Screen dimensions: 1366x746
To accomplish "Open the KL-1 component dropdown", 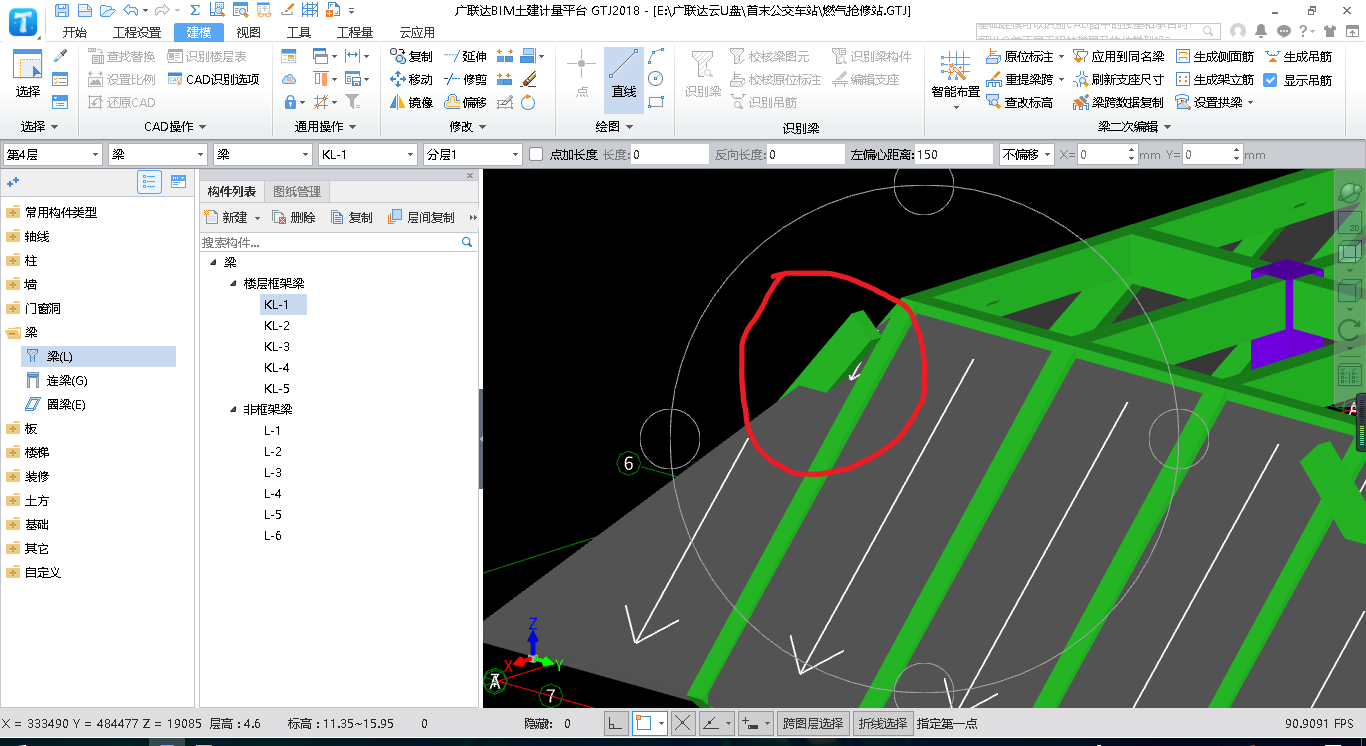I will click(367, 154).
